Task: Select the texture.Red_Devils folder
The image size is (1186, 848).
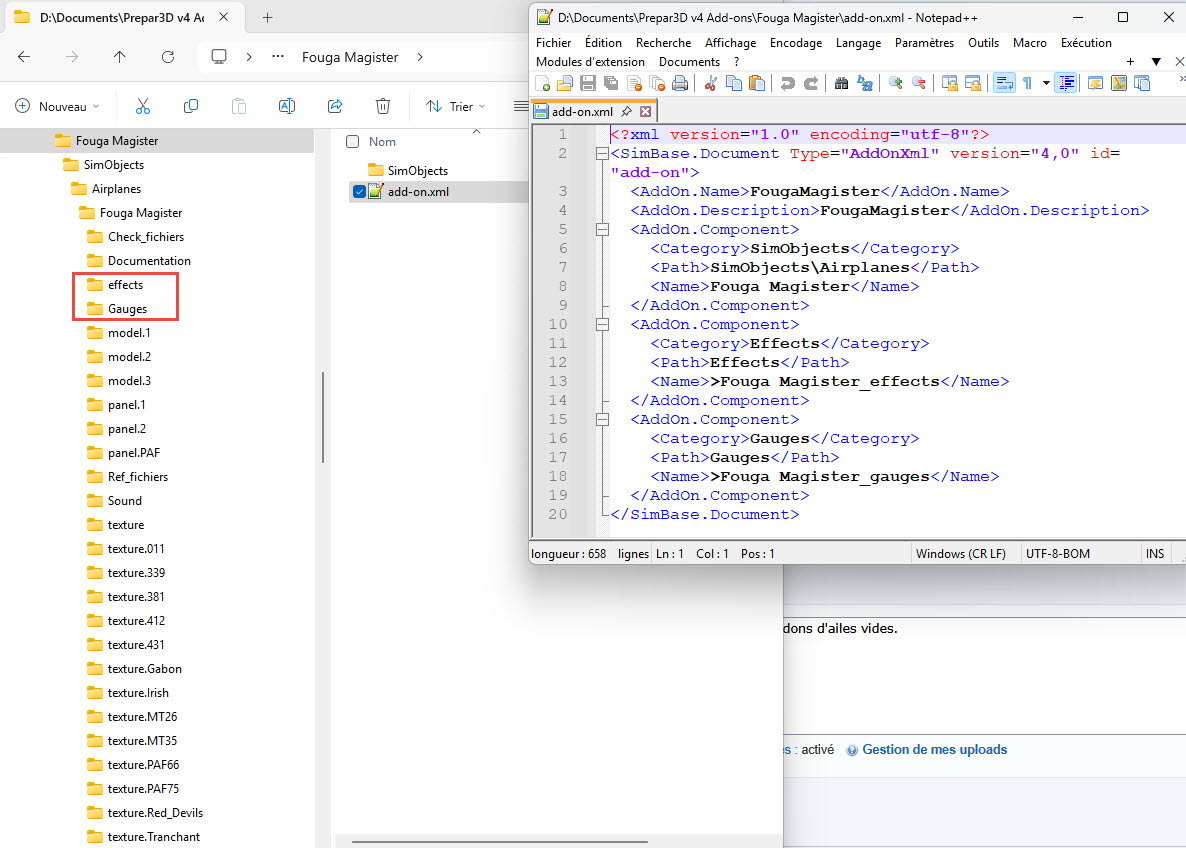Action: click(155, 812)
